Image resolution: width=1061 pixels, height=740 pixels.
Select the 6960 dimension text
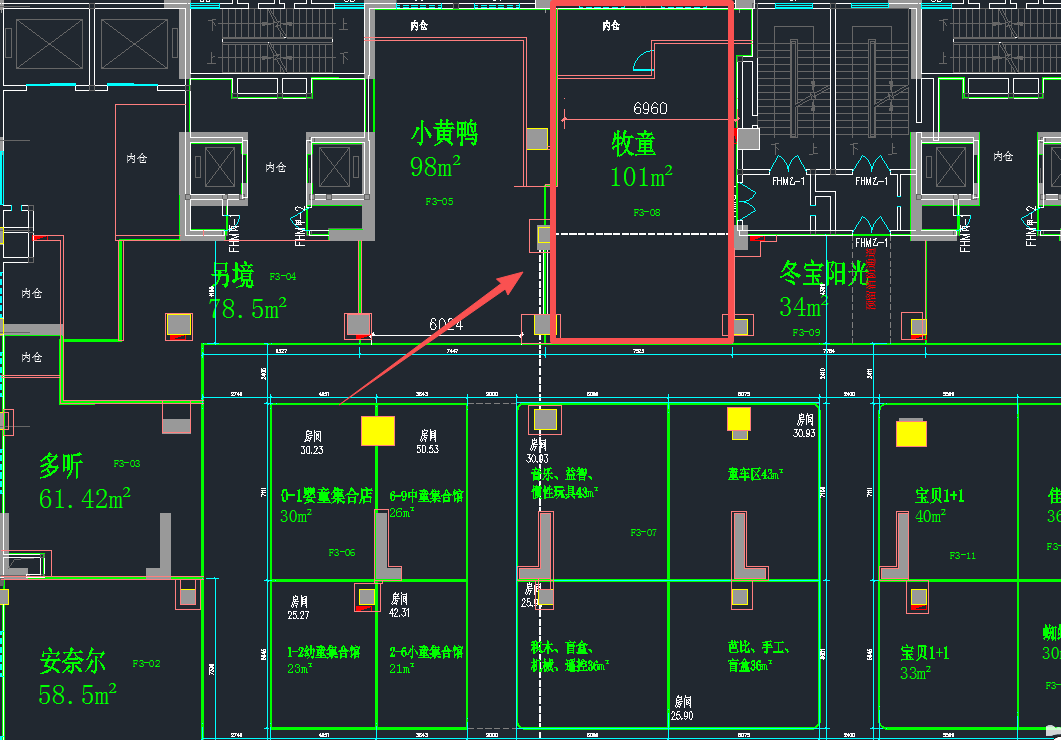point(650,108)
